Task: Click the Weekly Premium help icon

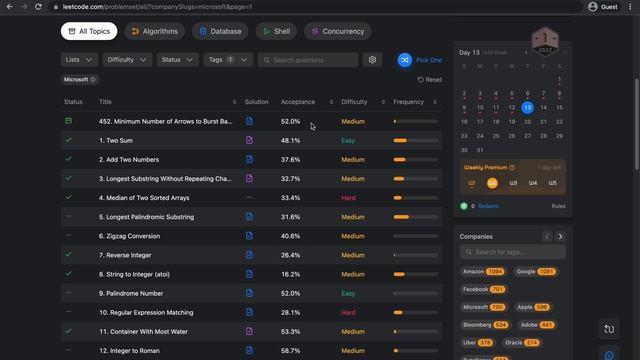Action: click(512, 167)
